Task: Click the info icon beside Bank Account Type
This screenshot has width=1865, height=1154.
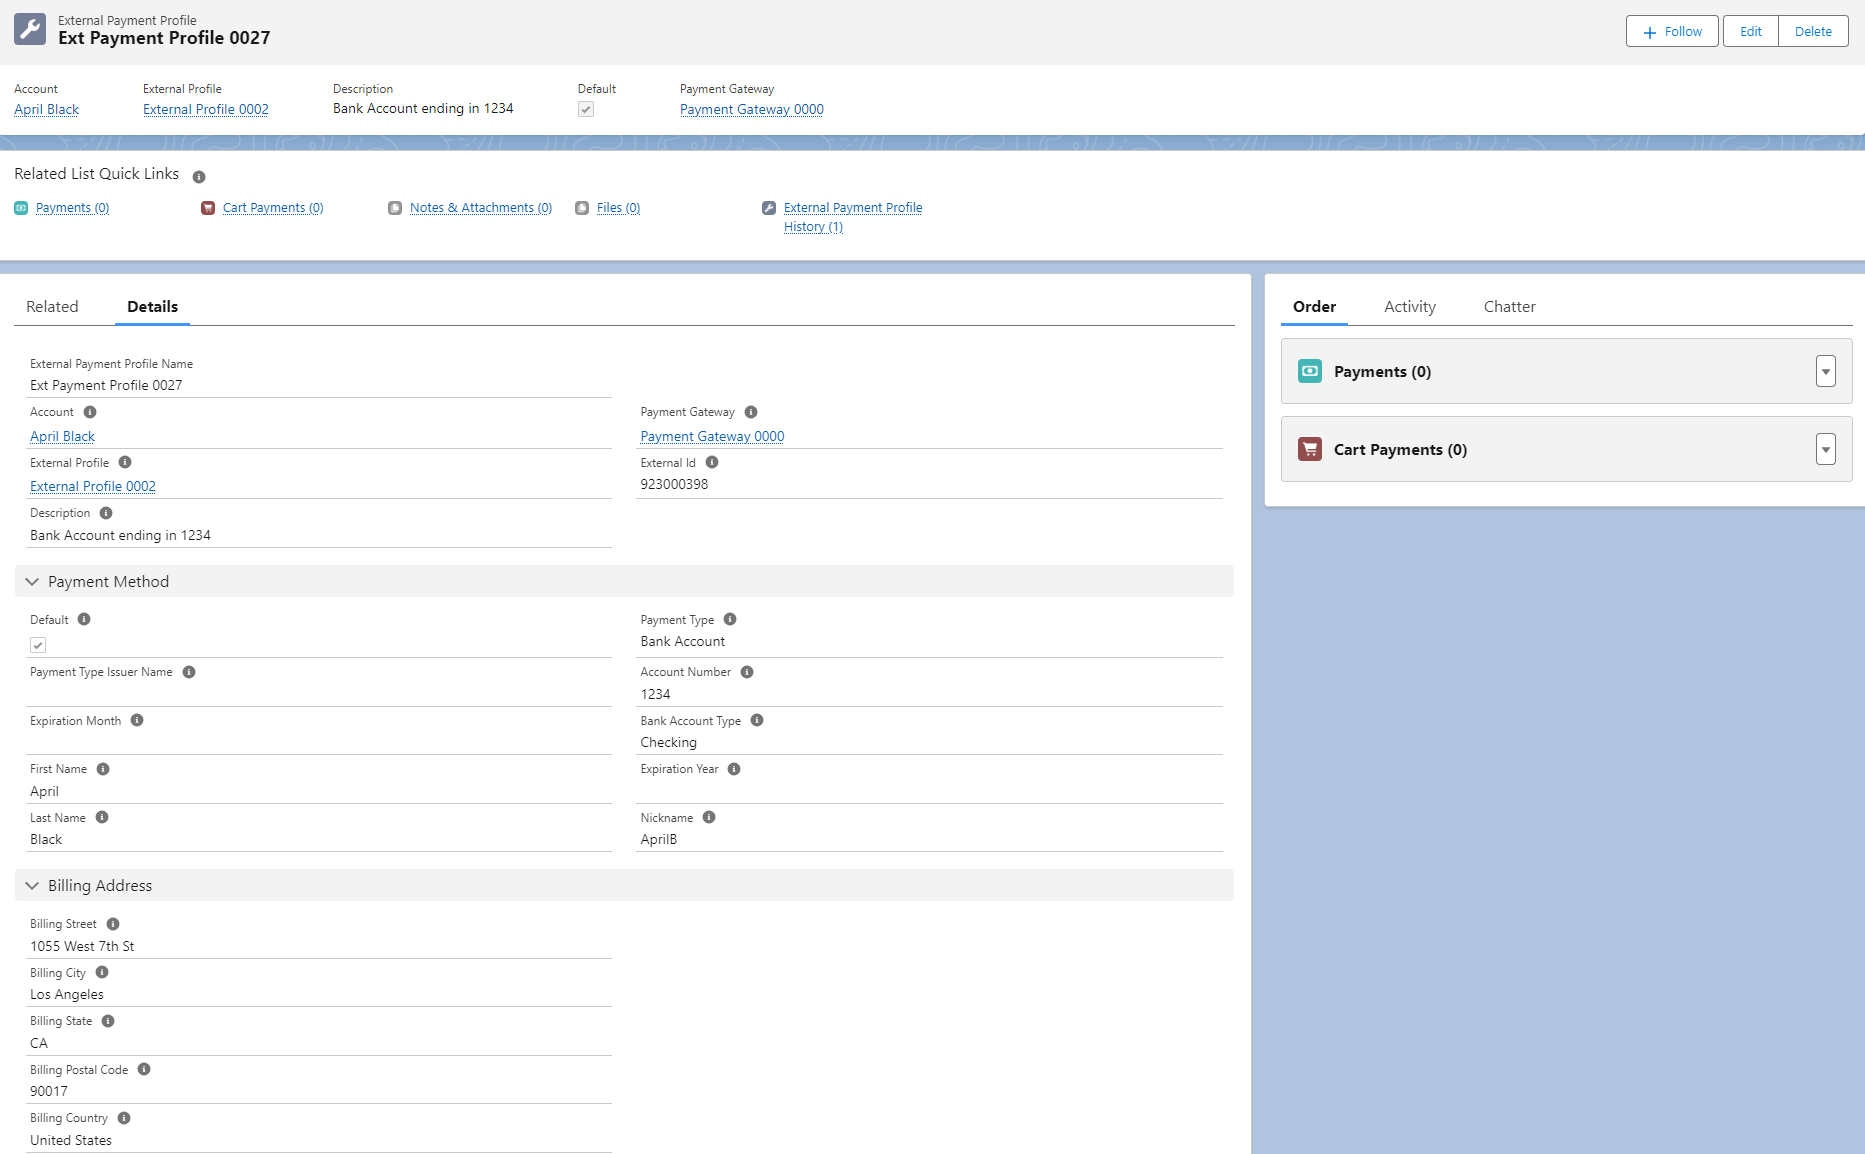Action: point(757,720)
